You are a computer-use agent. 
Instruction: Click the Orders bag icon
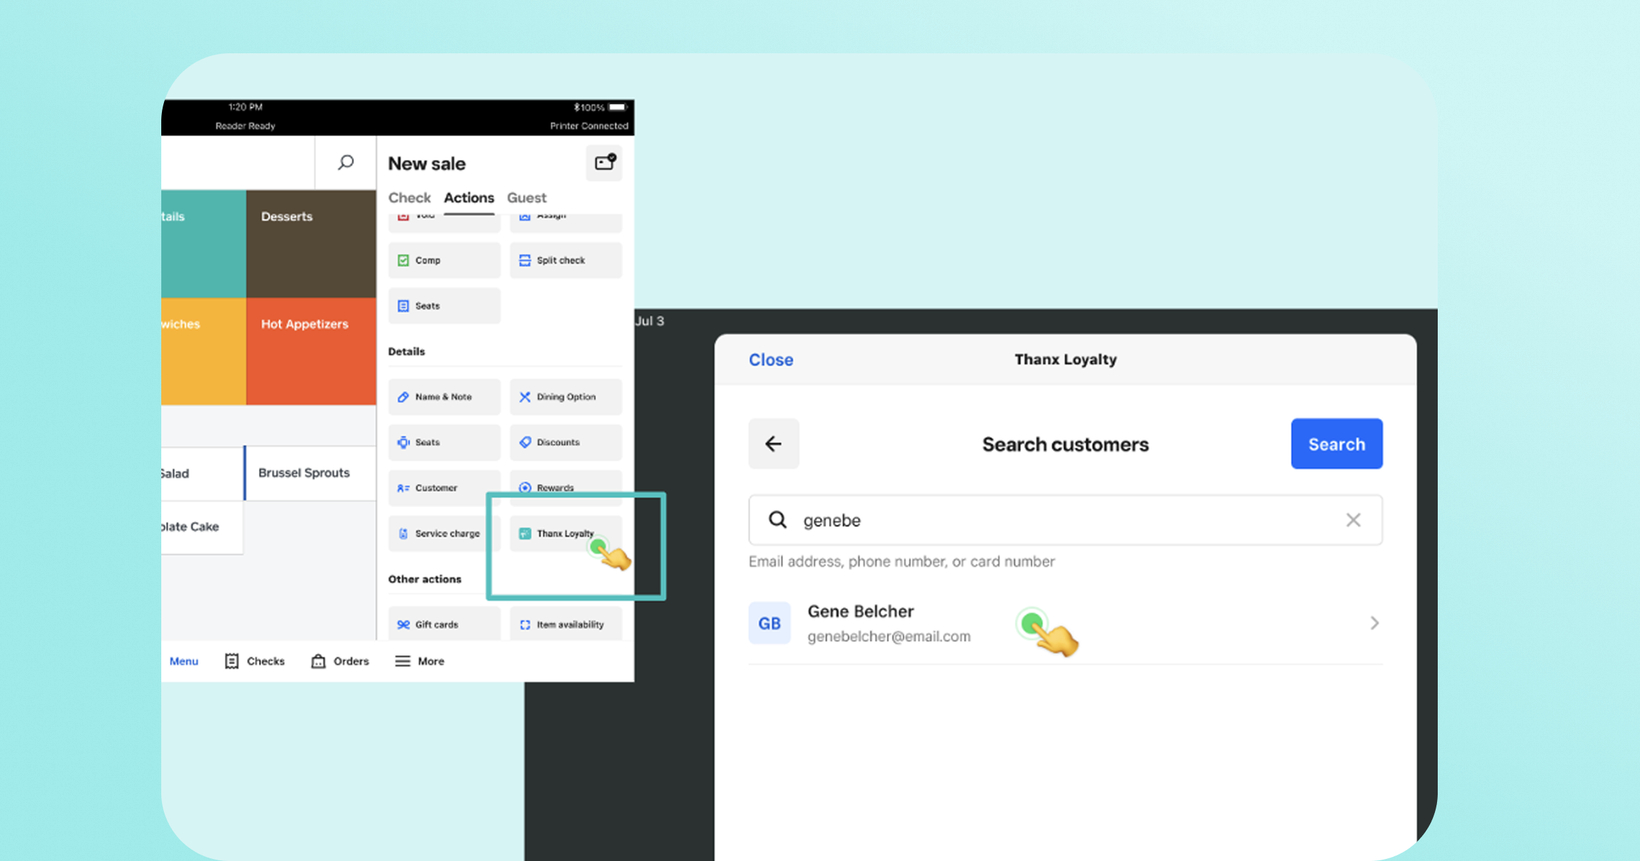point(318,661)
